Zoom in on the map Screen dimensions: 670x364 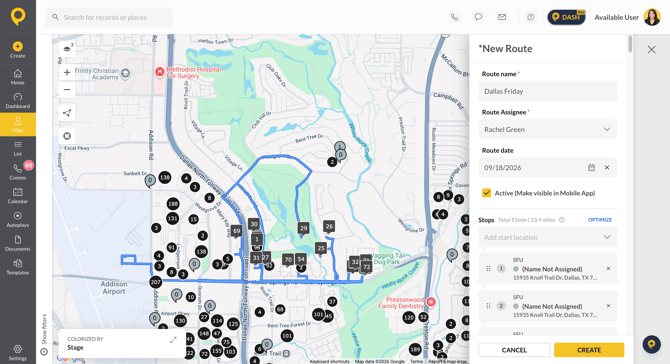[67, 72]
